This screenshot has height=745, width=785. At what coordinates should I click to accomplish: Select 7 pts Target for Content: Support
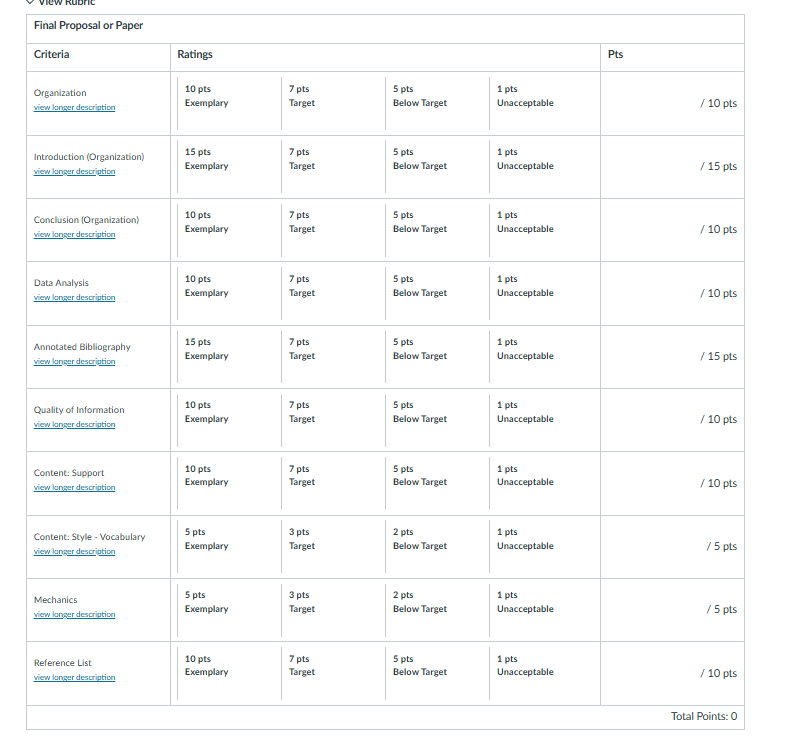[x=333, y=483]
